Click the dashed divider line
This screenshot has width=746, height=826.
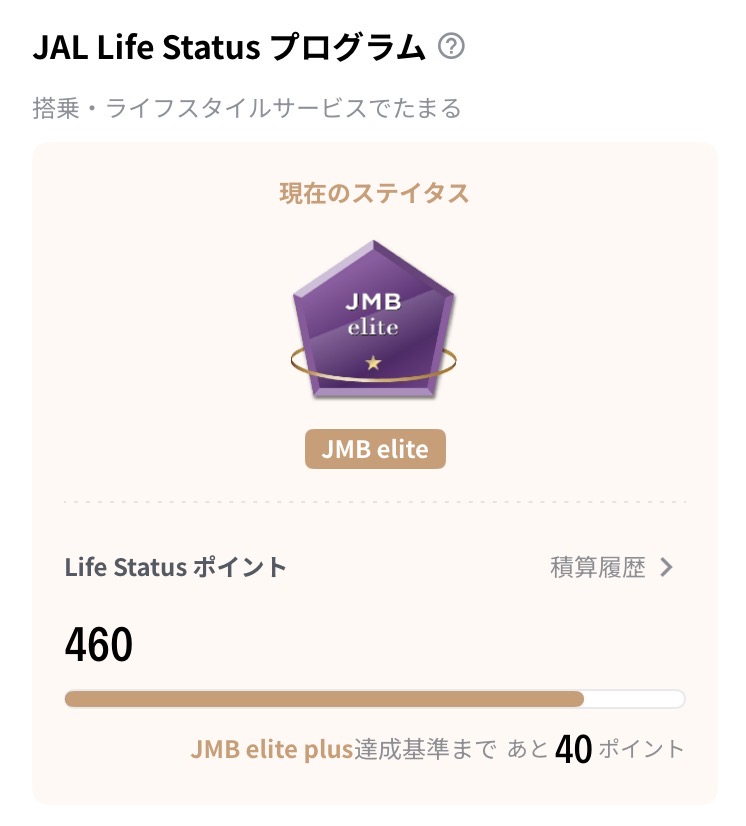pos(374,502)
